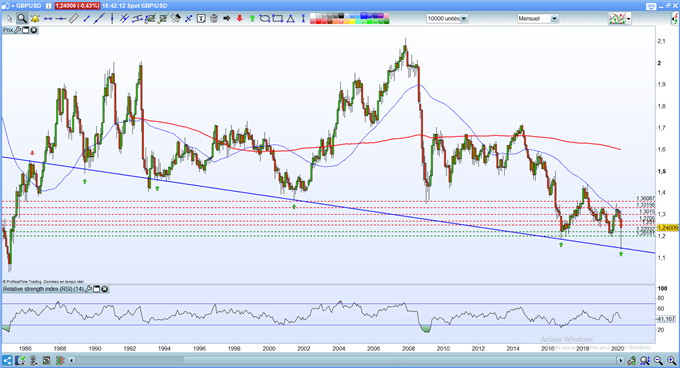This screenshot has height=368, width=680.
Task: Select the crossed lines tool
Action: (x=124, y=19)
